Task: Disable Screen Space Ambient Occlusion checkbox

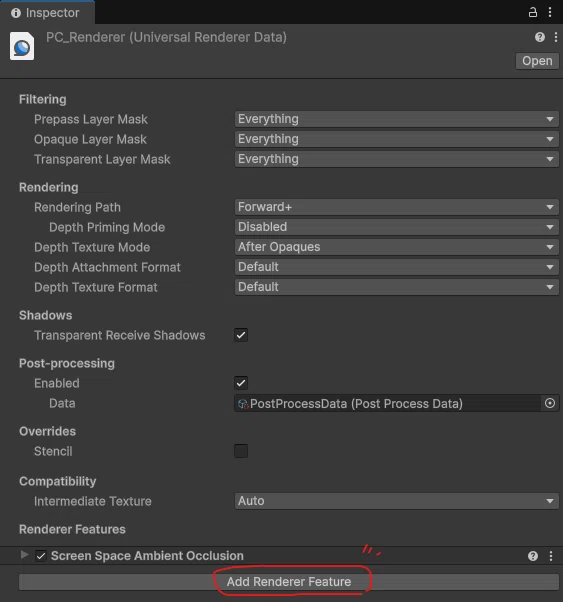Action: (41, 556)
